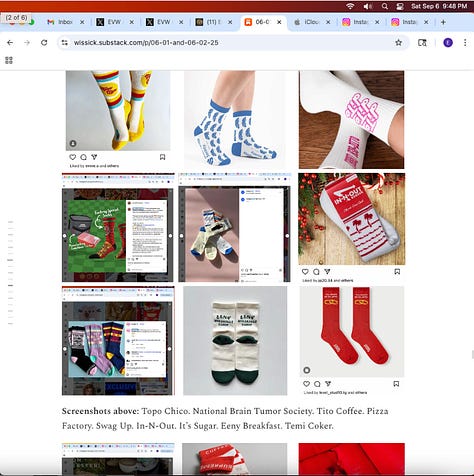
Task: Like the red Temi Coker socks post
Action: click(306, 384)
